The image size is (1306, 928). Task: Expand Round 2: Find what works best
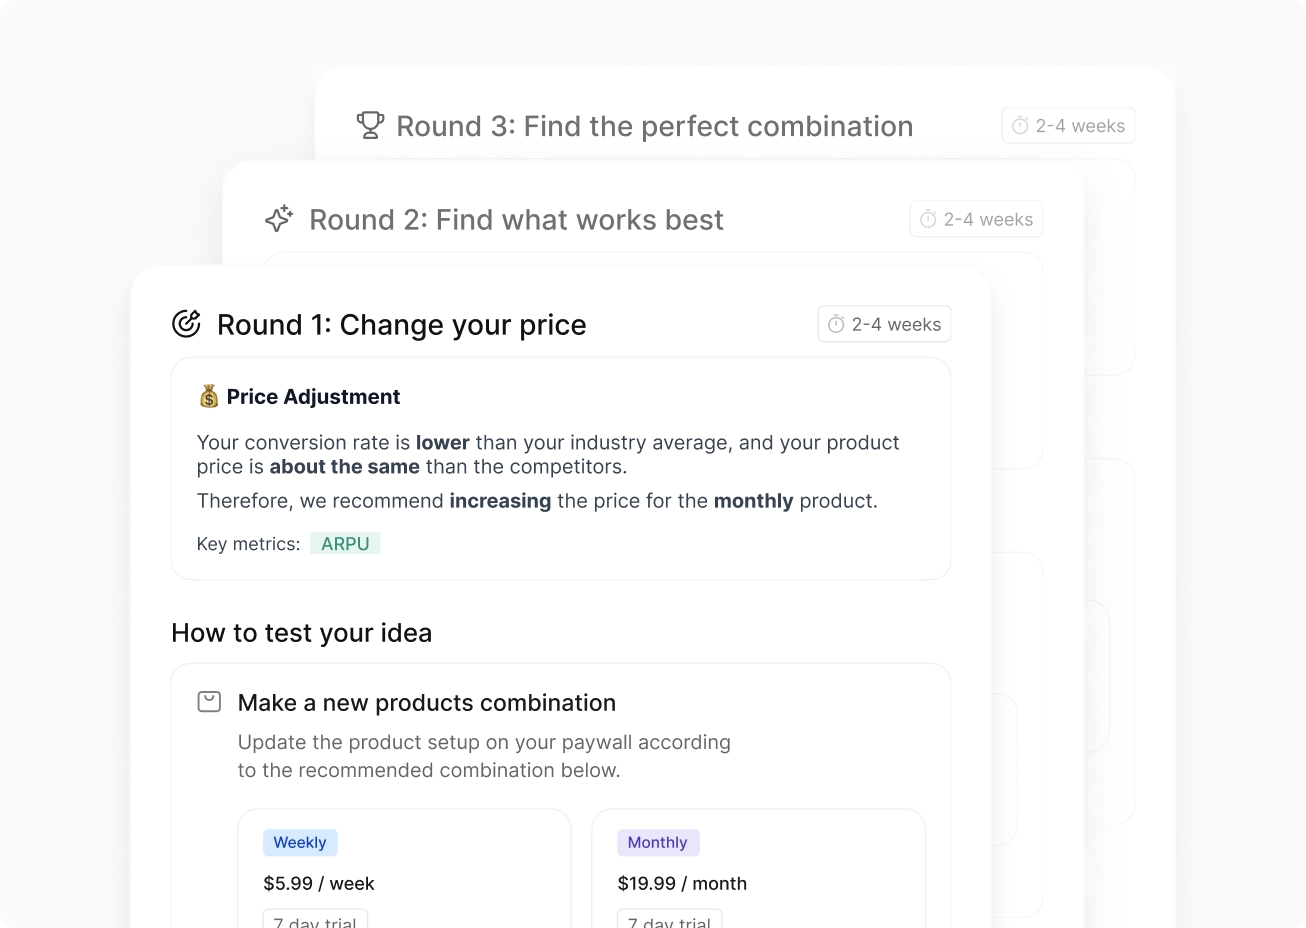point(516,220)
